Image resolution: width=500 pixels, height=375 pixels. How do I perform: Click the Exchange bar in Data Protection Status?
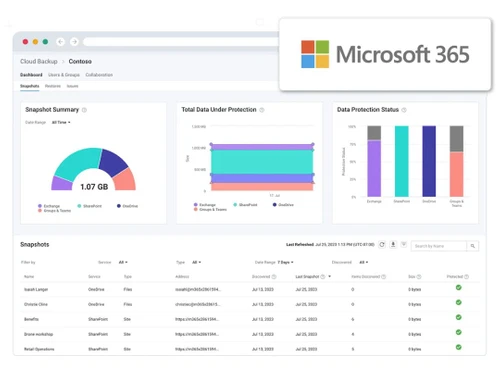374,168
